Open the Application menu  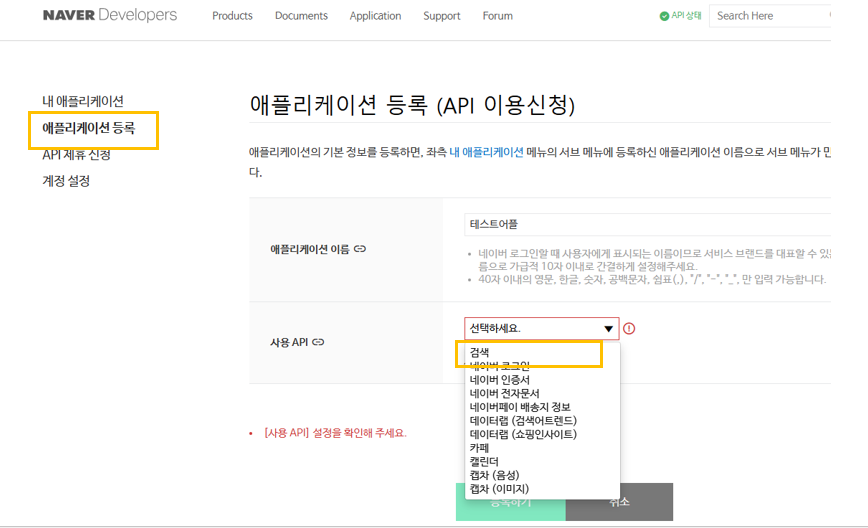(x=375, y=16)
